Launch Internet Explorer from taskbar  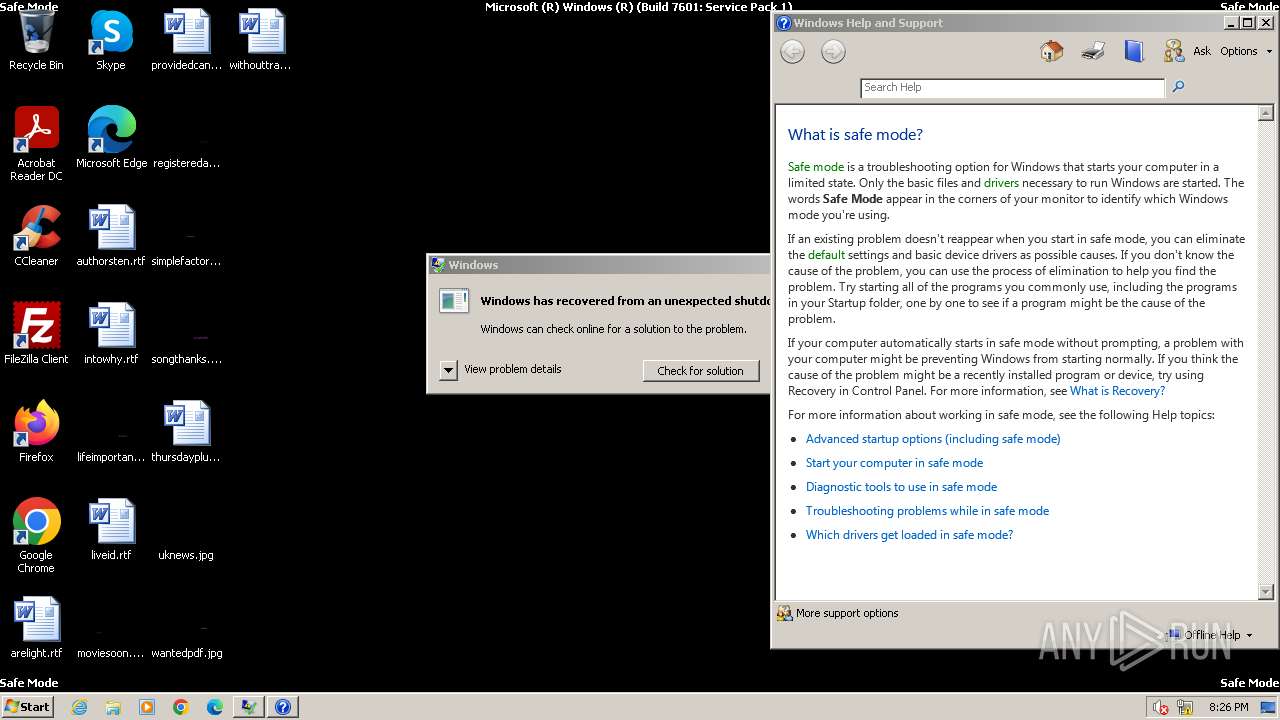[x=79, y=707]
